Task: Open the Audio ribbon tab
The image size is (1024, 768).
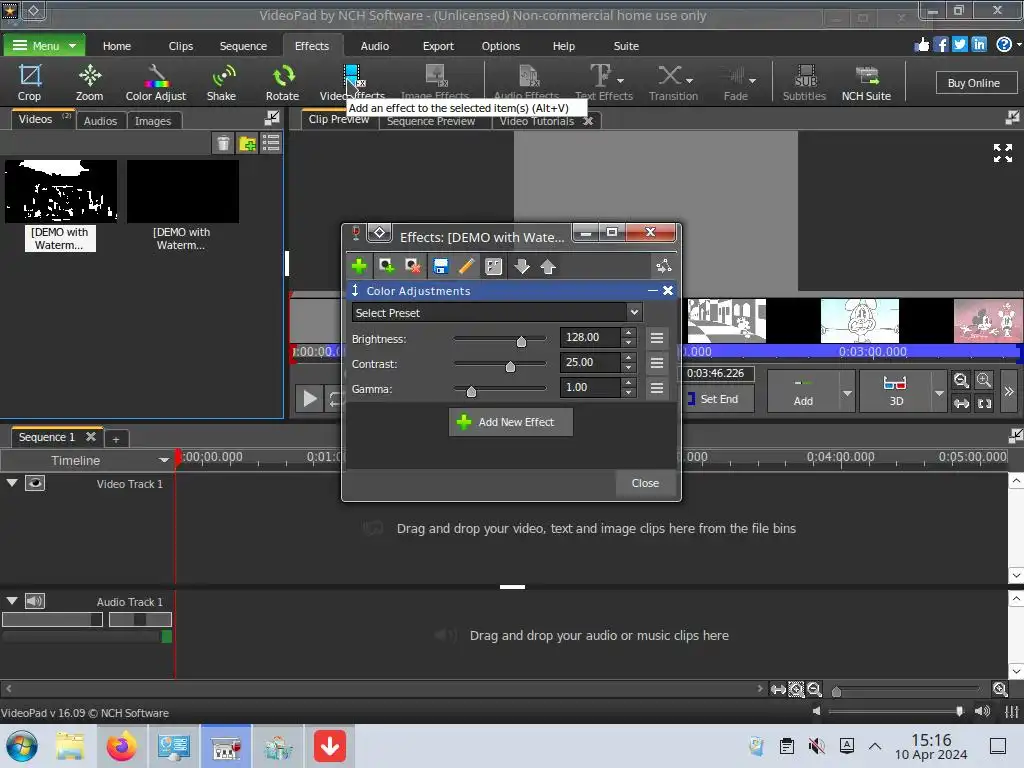Action: pyautogui.click(x=375, y=46)
